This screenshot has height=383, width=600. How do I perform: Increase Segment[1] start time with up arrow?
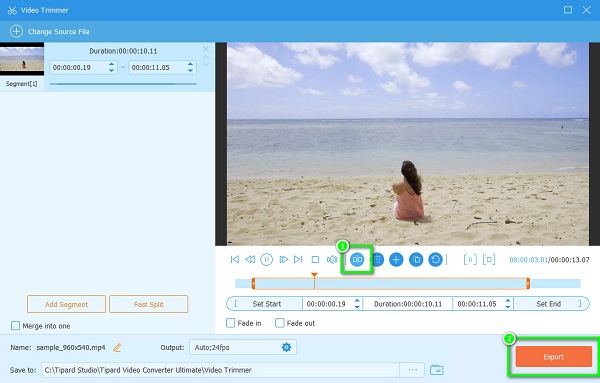111,64
